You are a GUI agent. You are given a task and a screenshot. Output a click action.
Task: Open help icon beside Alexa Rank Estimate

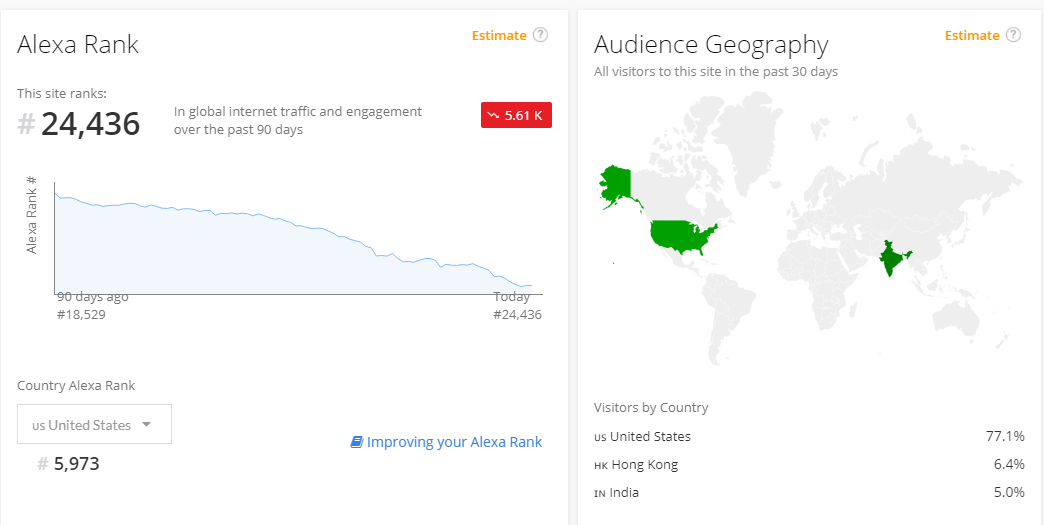tap(541, 35)
